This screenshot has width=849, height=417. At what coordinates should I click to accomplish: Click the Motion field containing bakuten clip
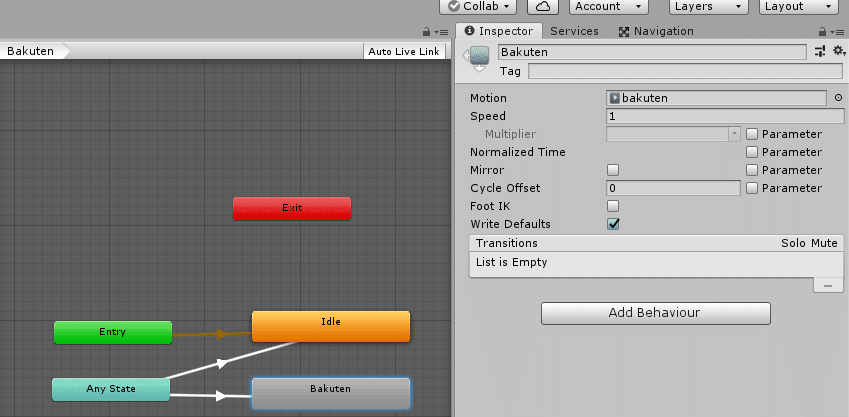coord(717,98)
